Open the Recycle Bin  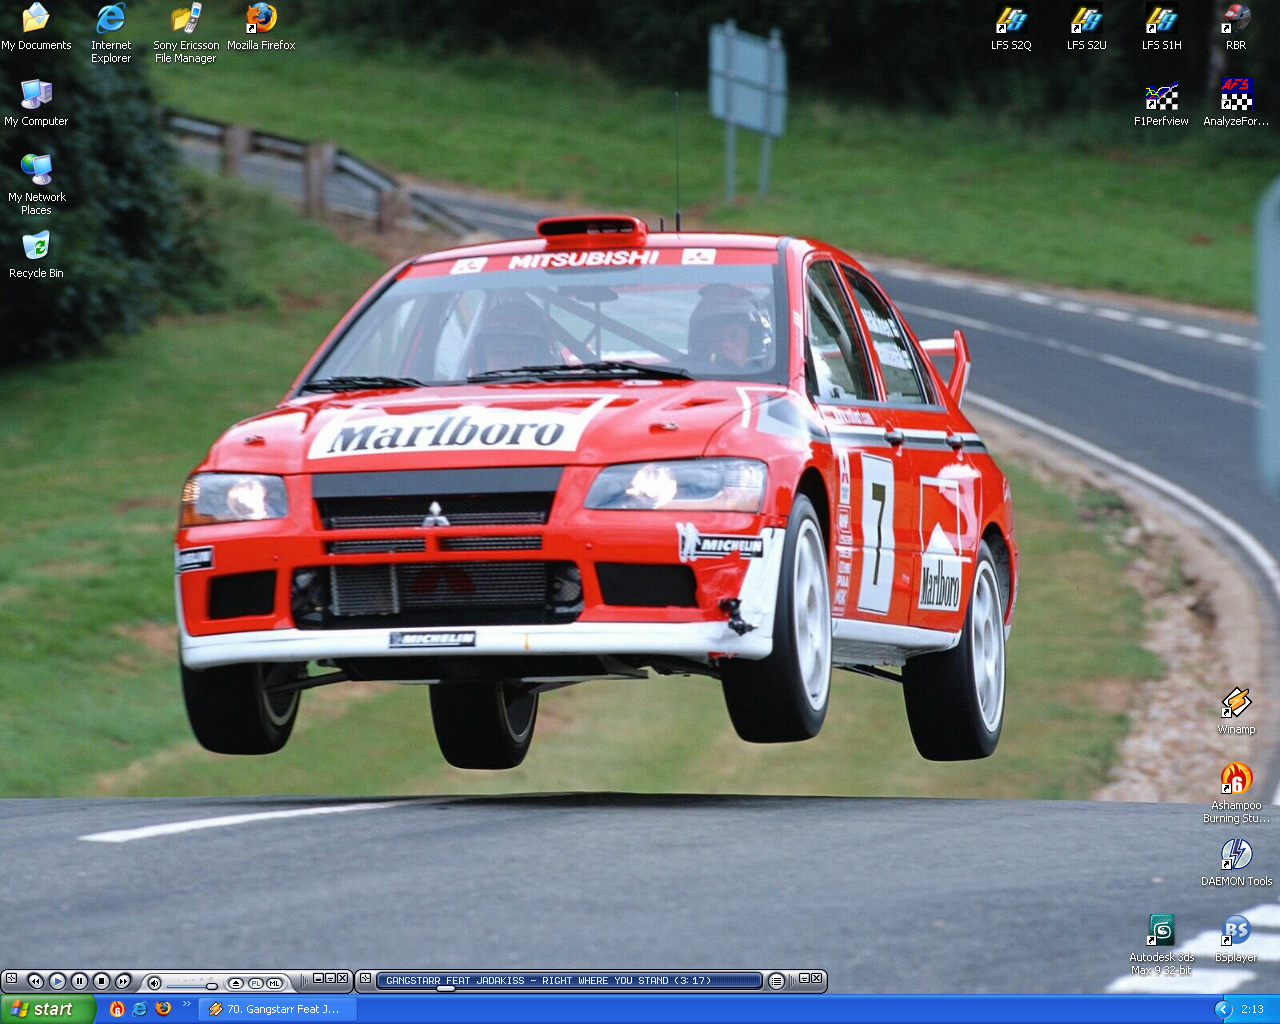point(36,255)
